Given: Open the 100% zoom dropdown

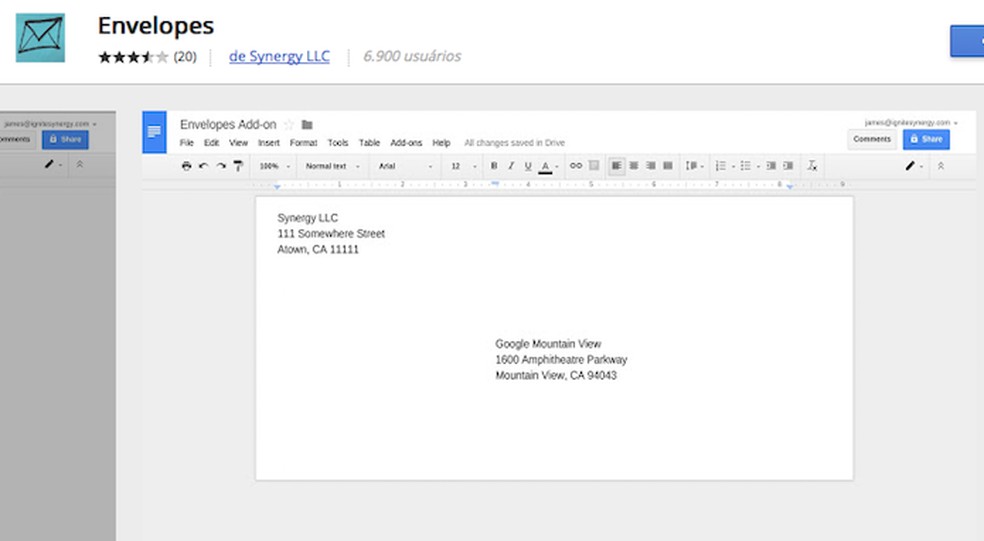Looking at the screenshot, I should coord(275,166).
